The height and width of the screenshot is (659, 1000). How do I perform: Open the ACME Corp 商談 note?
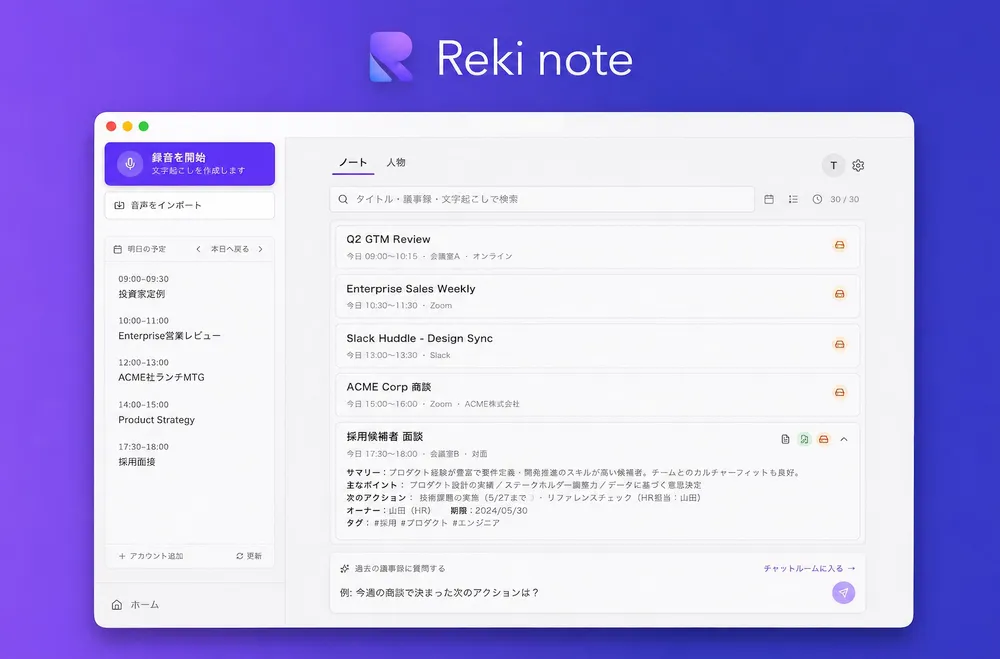pyautogui.click(x=598, y=395)
